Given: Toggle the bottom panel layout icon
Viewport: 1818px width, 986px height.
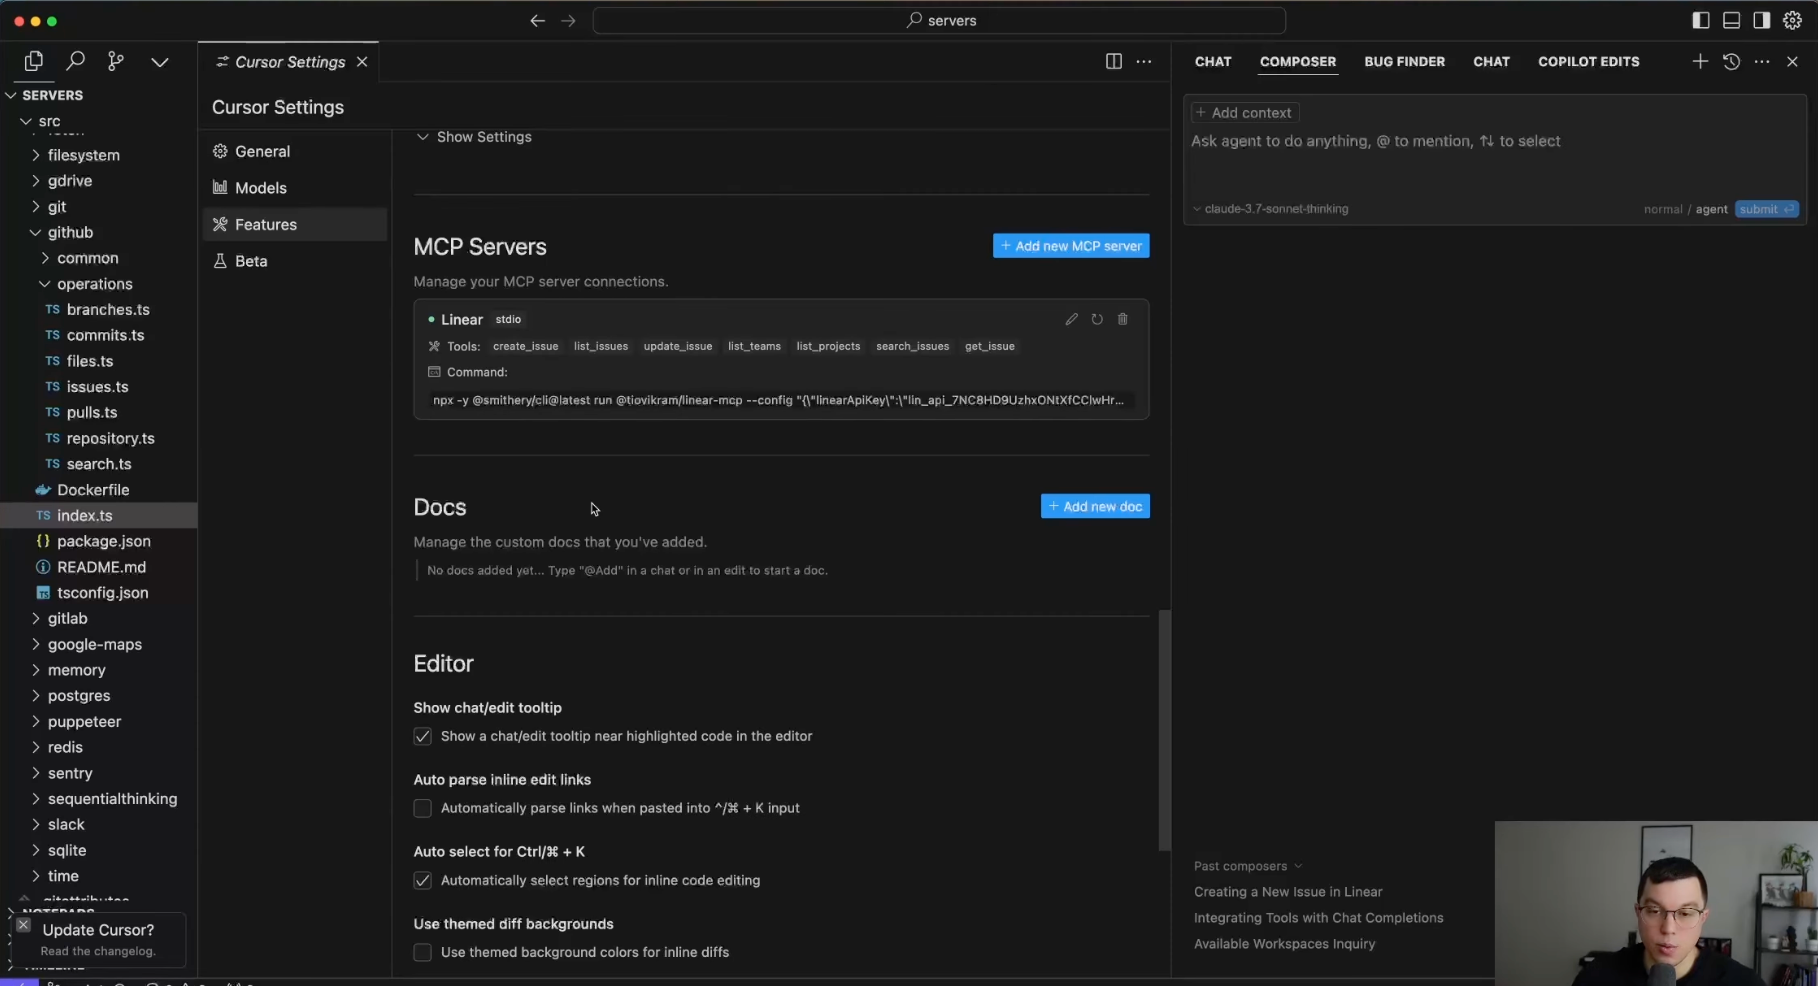Looking at the screenshot, I should coord(1731,20).
